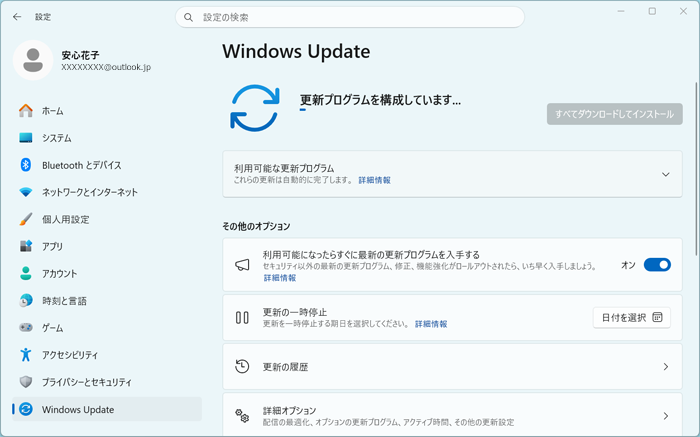Click the Windows Update sidebar sync icon
700x437 pixels.
tap(26, 409)
